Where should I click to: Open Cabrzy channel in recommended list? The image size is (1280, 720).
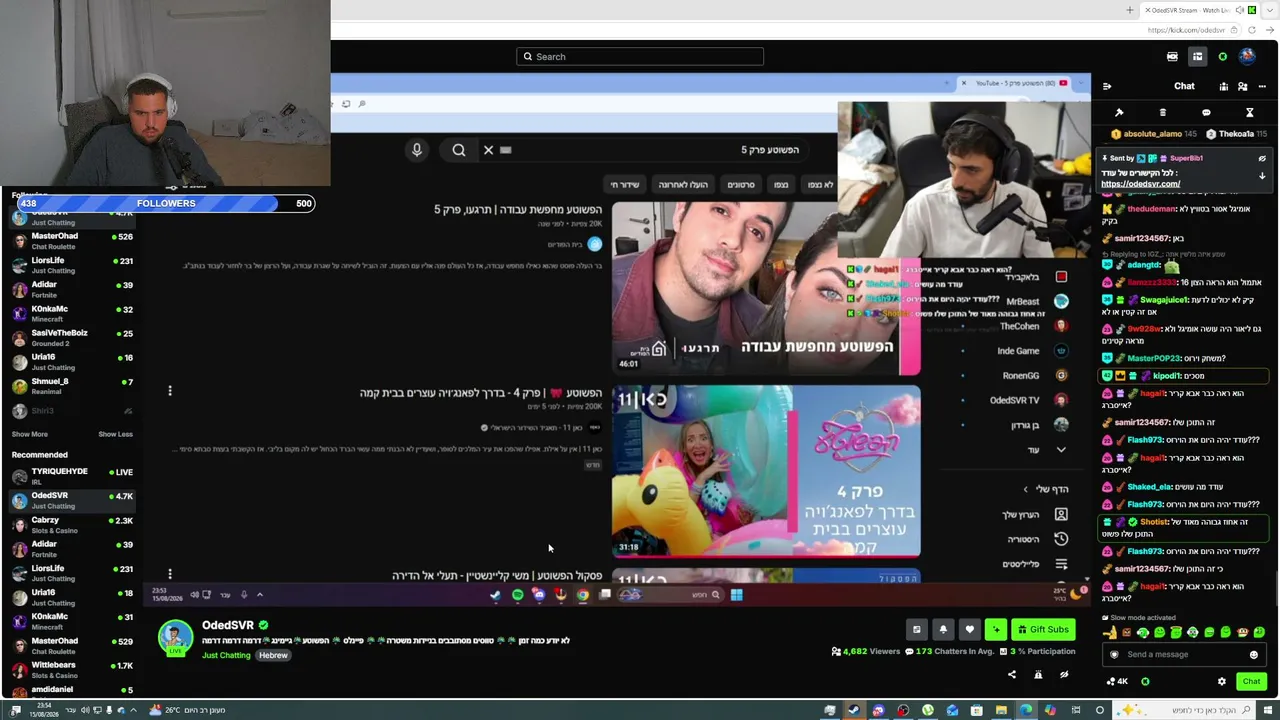coord(70,525)
